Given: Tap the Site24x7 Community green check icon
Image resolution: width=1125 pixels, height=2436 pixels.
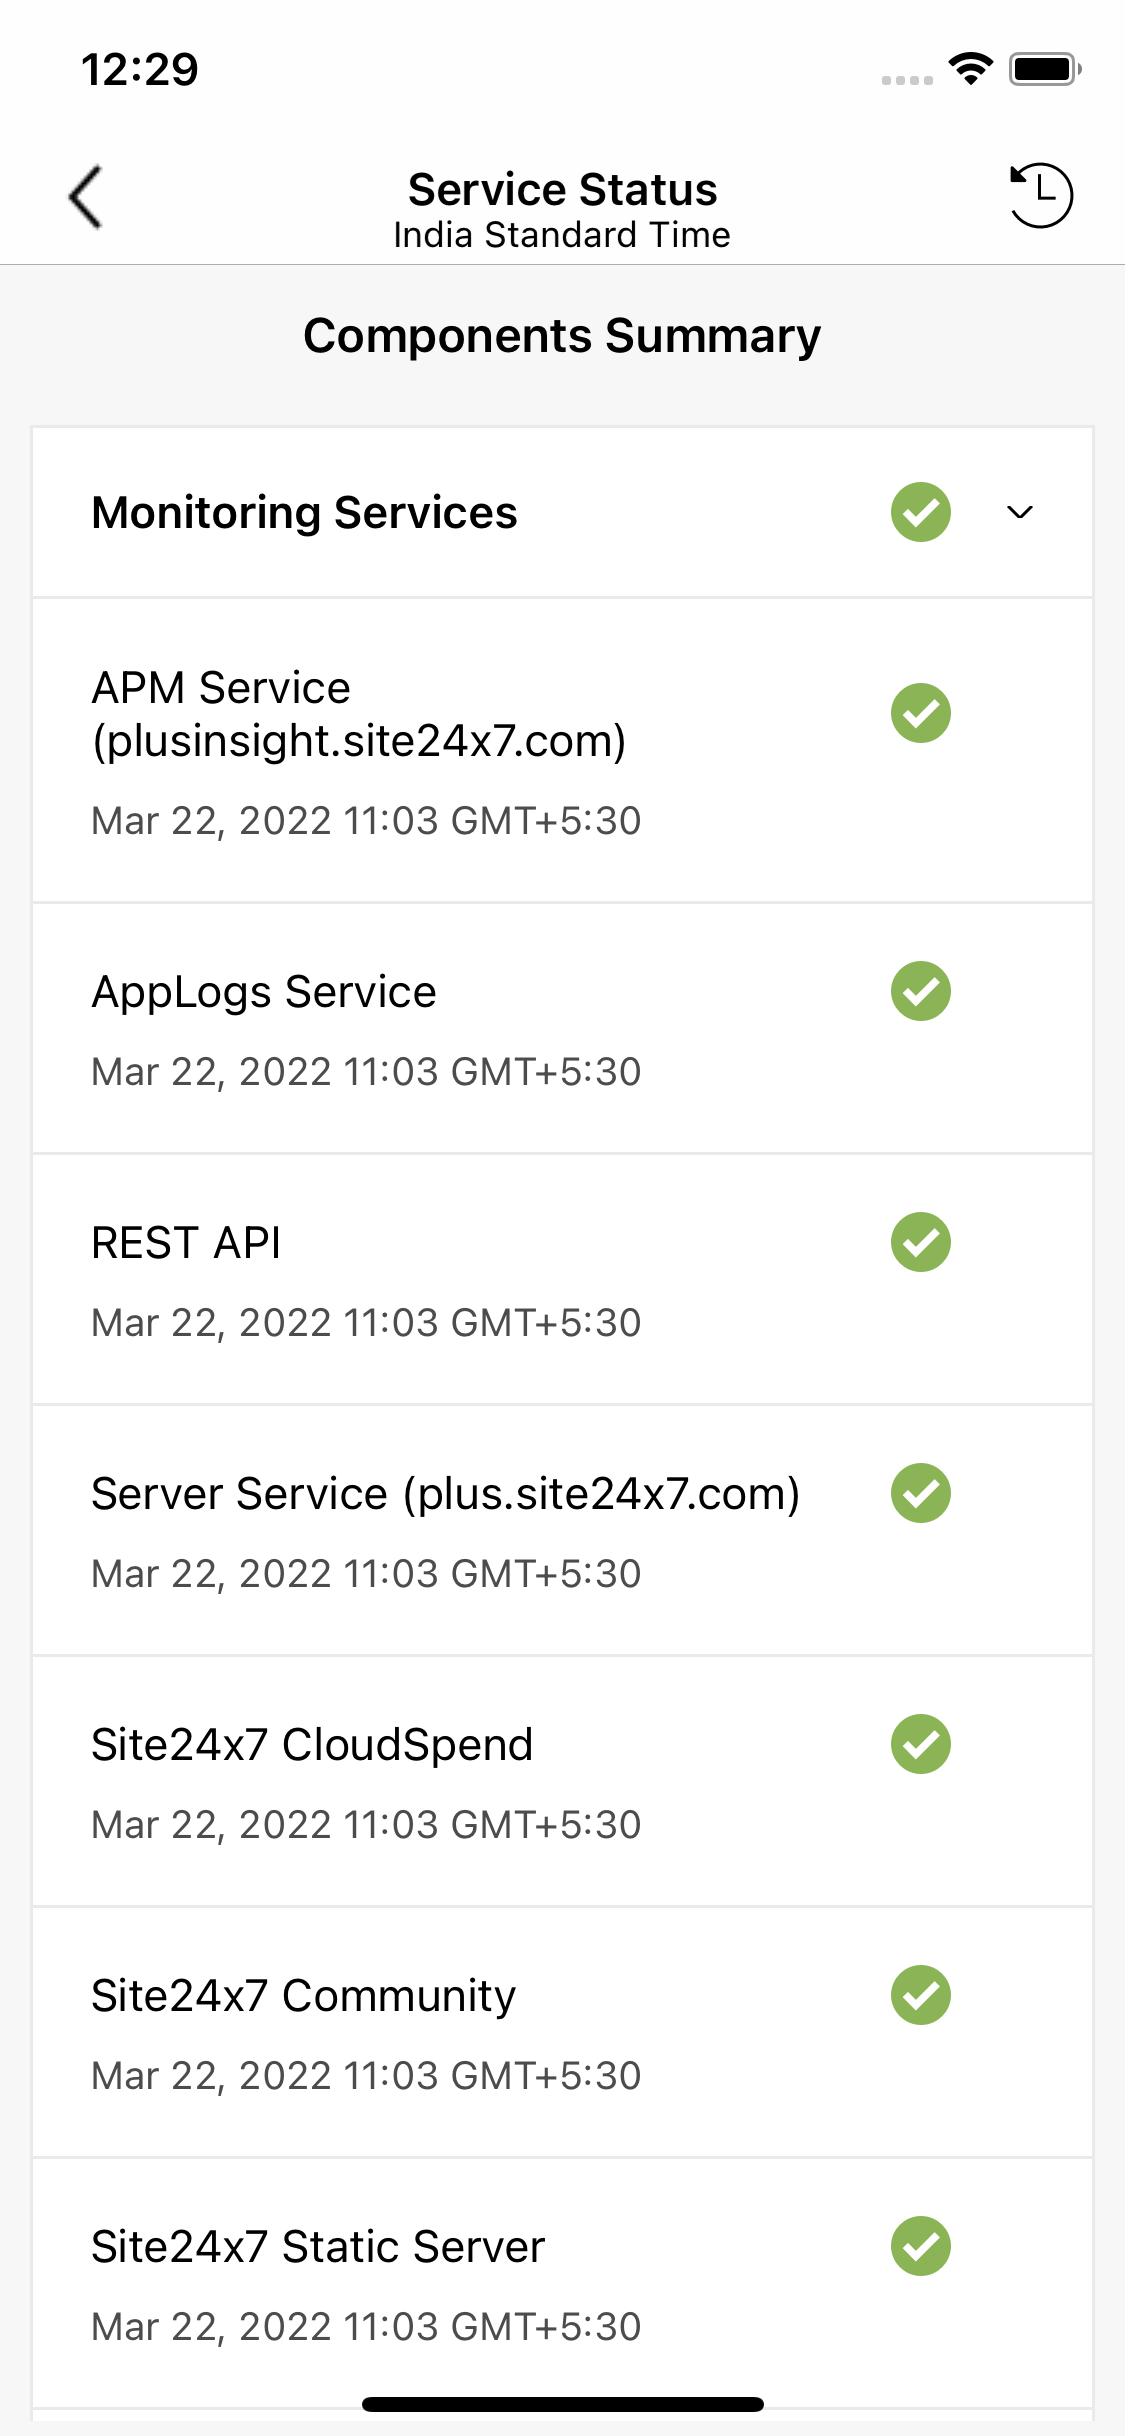Looking at the screenshot, I should pyautogui.click(x=920, y=1995).
